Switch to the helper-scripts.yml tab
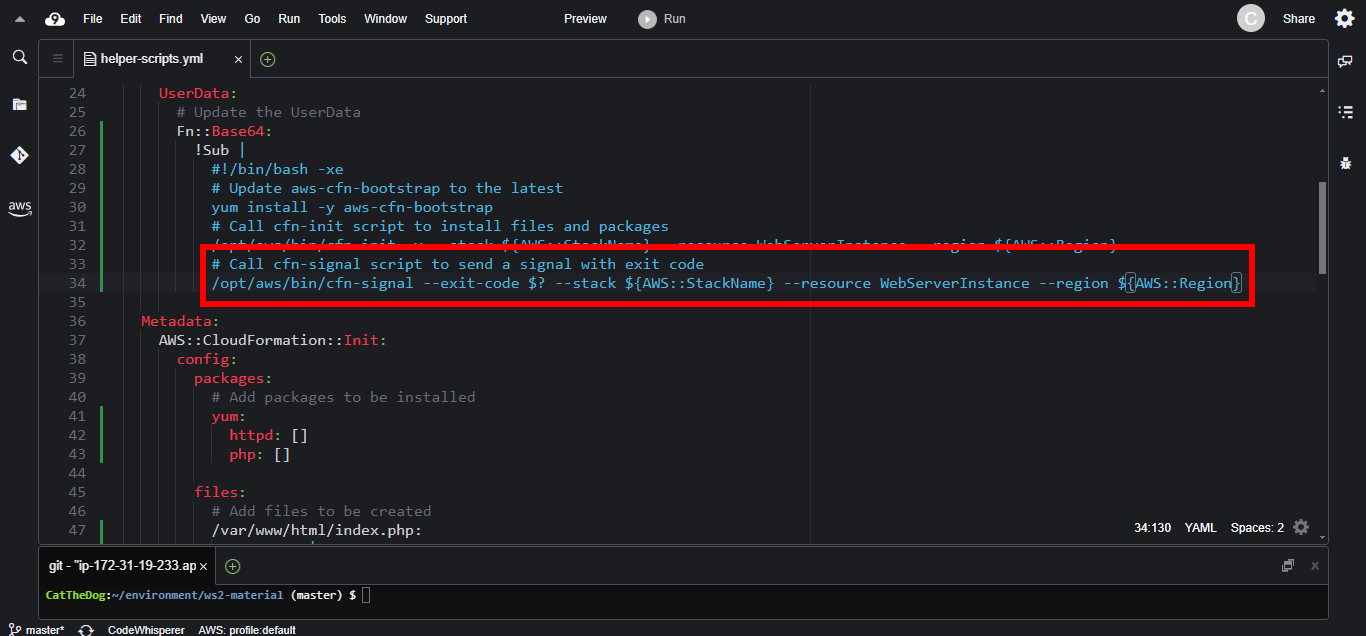This screenshot has width=1366, height=636. pyautogui.click(x=150, y=59)
